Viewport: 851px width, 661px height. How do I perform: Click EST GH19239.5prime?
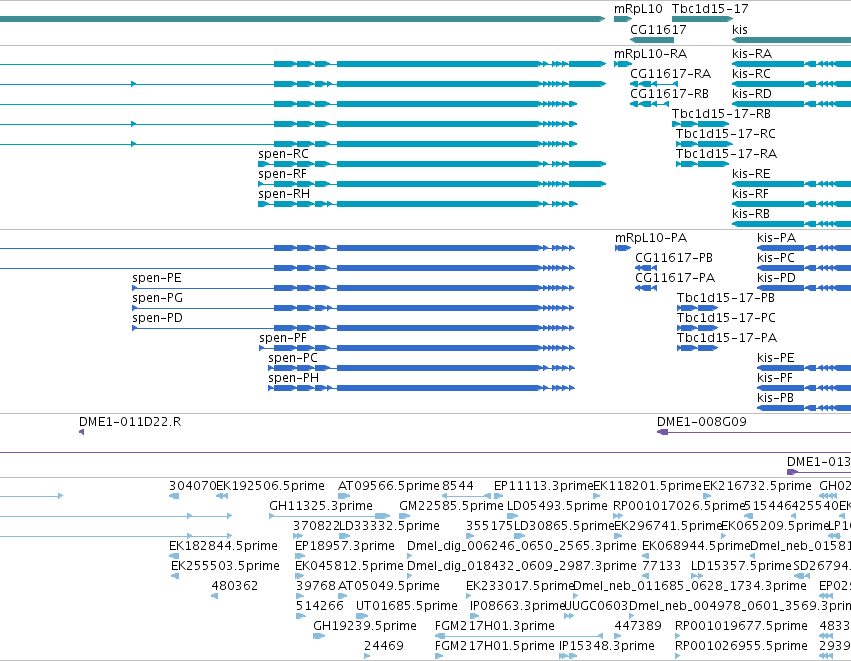click(x=365, y=627)
